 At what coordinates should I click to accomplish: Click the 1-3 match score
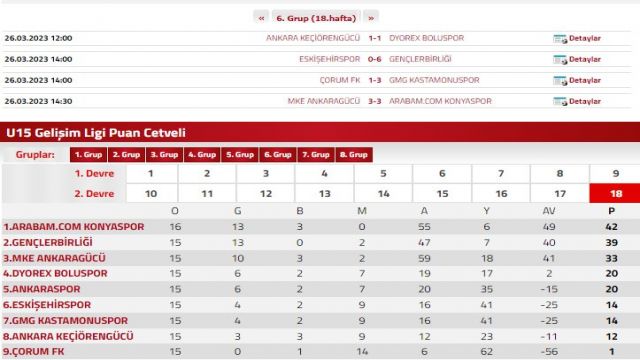coord(374,80)
